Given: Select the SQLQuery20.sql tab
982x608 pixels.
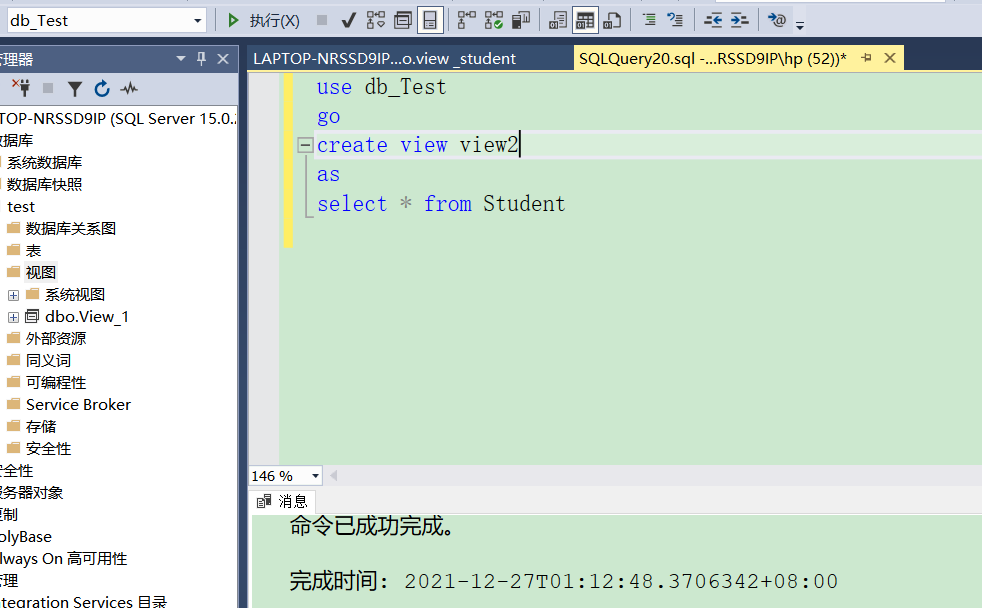Looking at the screenshot, I should pos(713,59).
